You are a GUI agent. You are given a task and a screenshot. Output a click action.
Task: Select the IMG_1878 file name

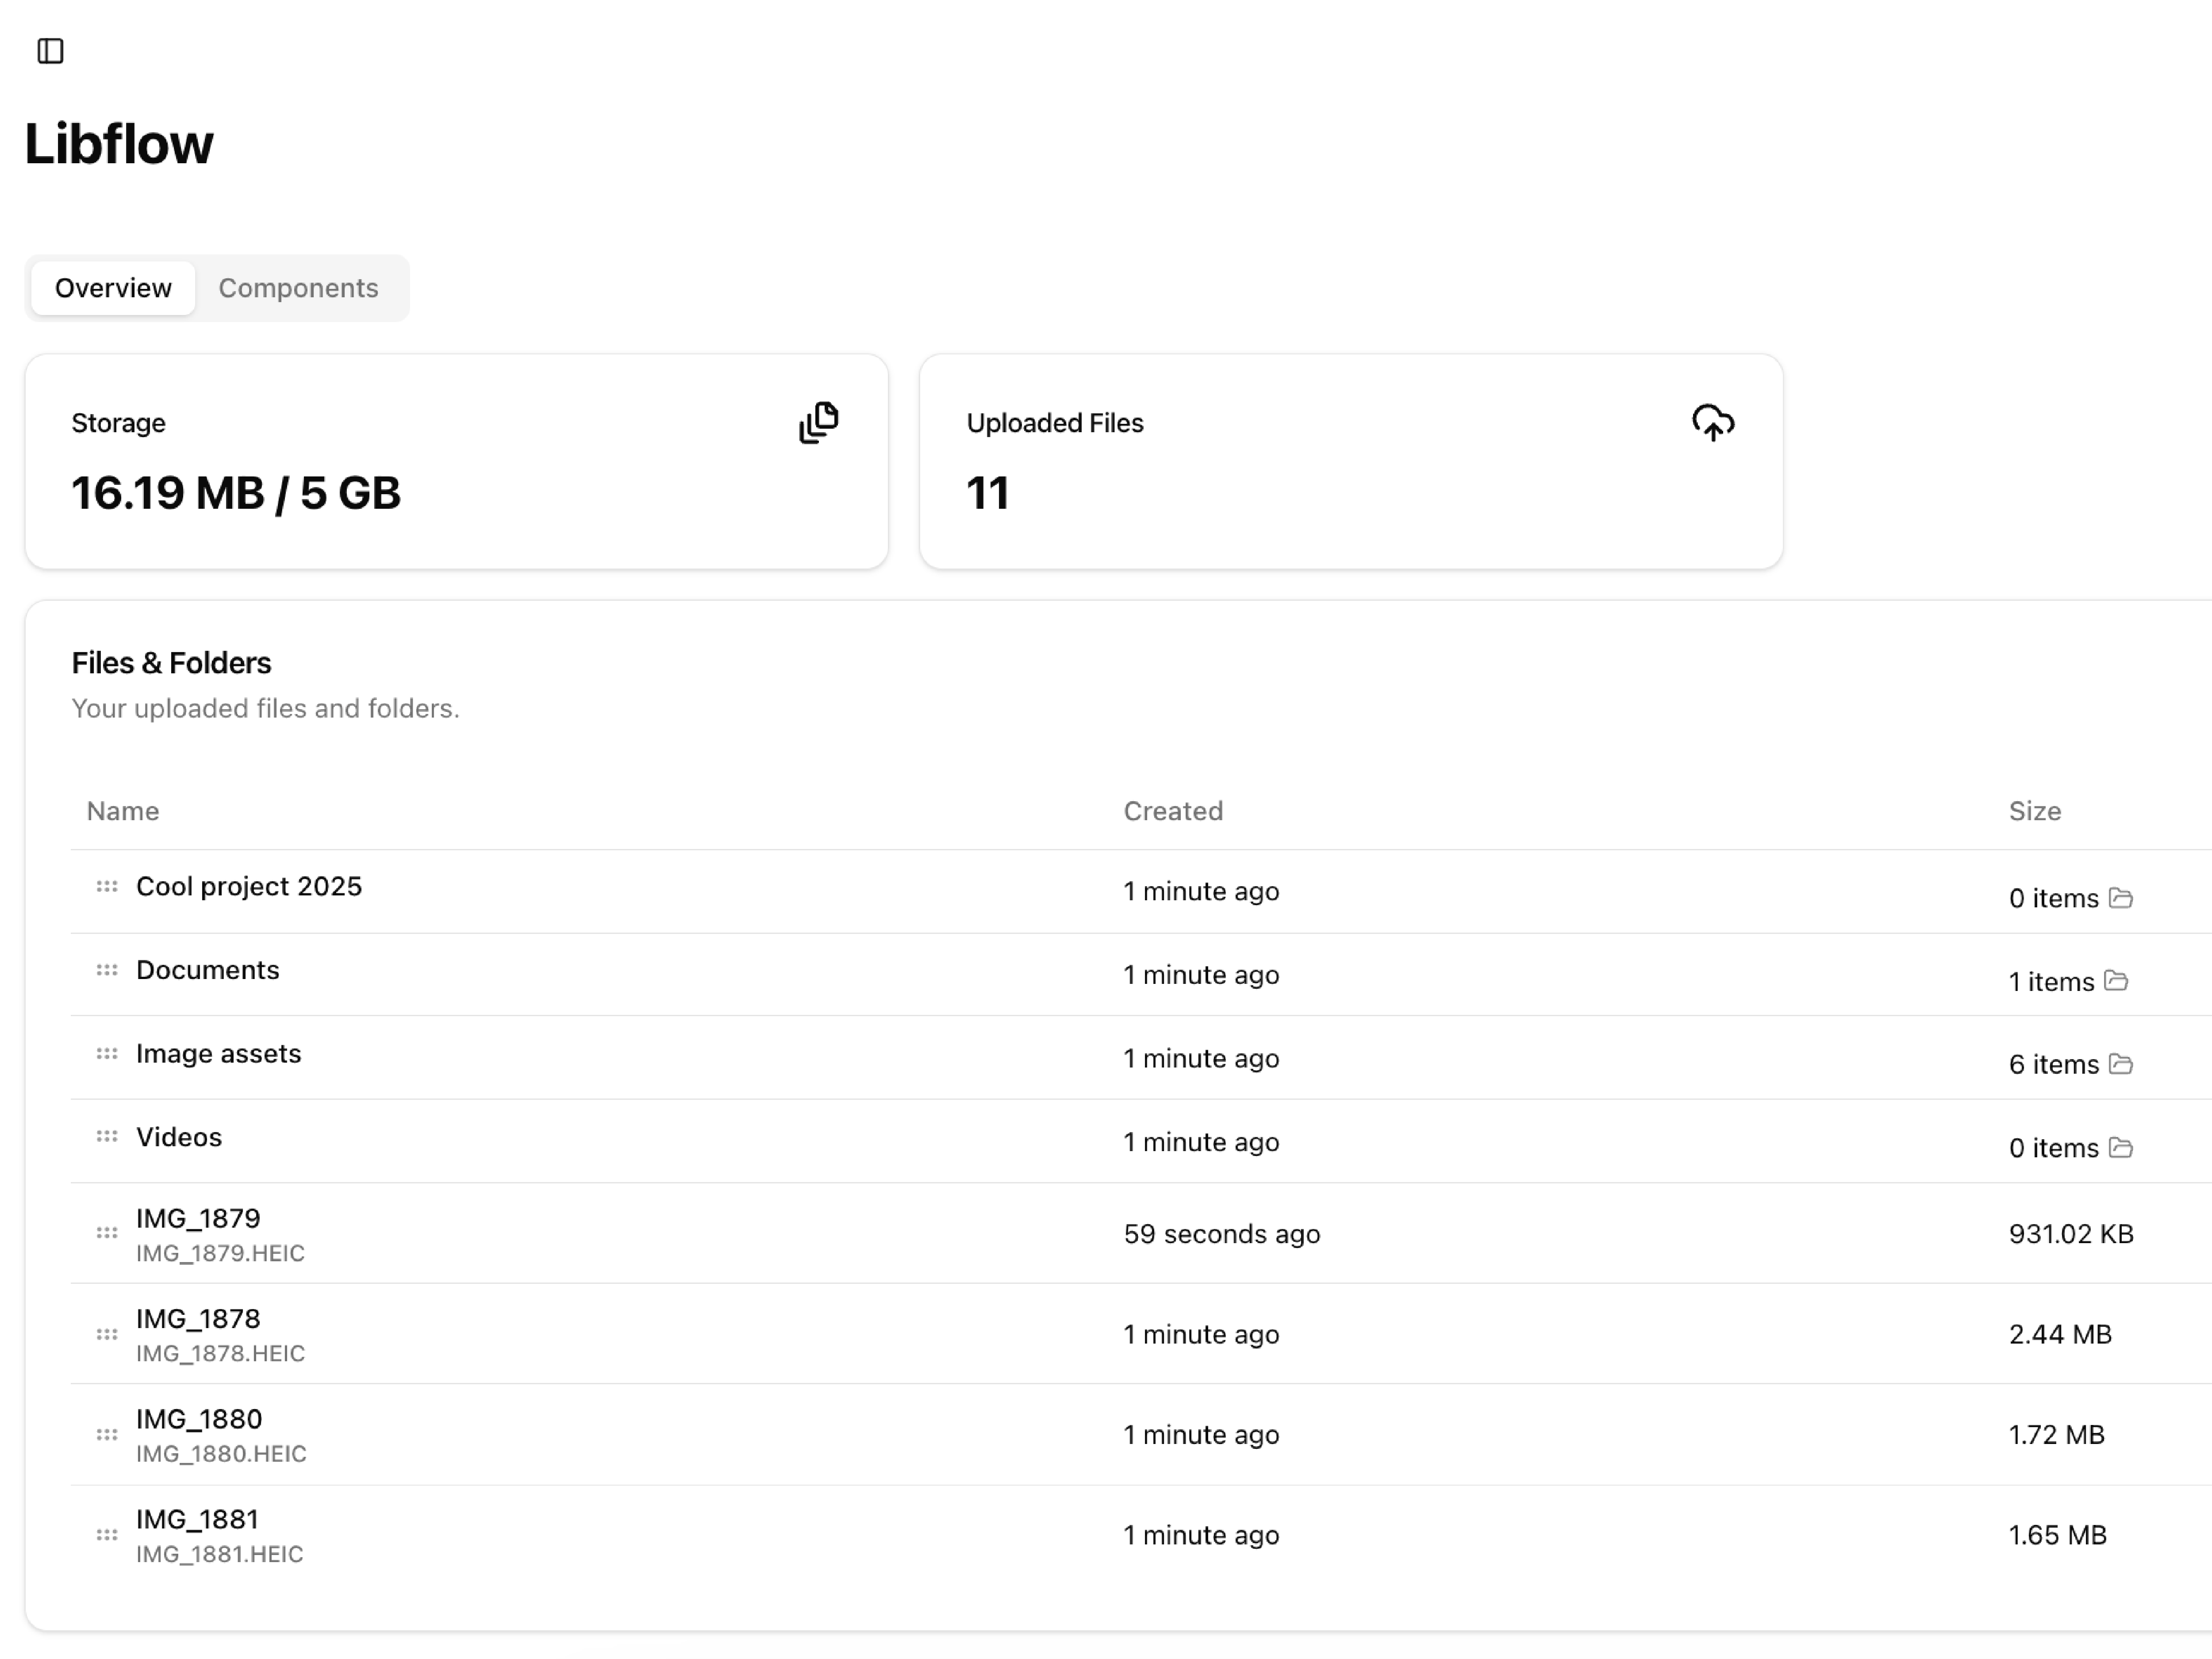(x=198, y=1319)
